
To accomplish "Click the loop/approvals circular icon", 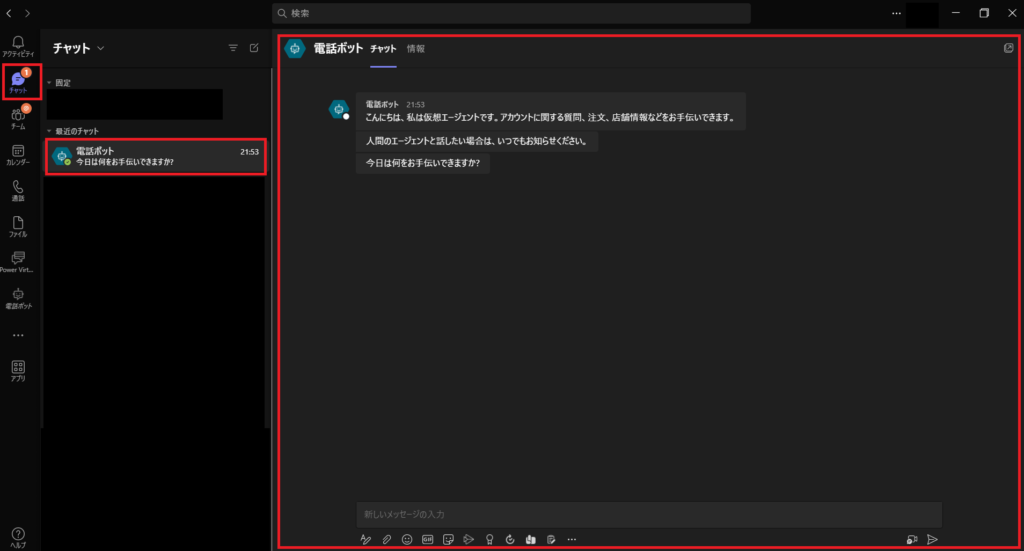I will pos(510,539).
